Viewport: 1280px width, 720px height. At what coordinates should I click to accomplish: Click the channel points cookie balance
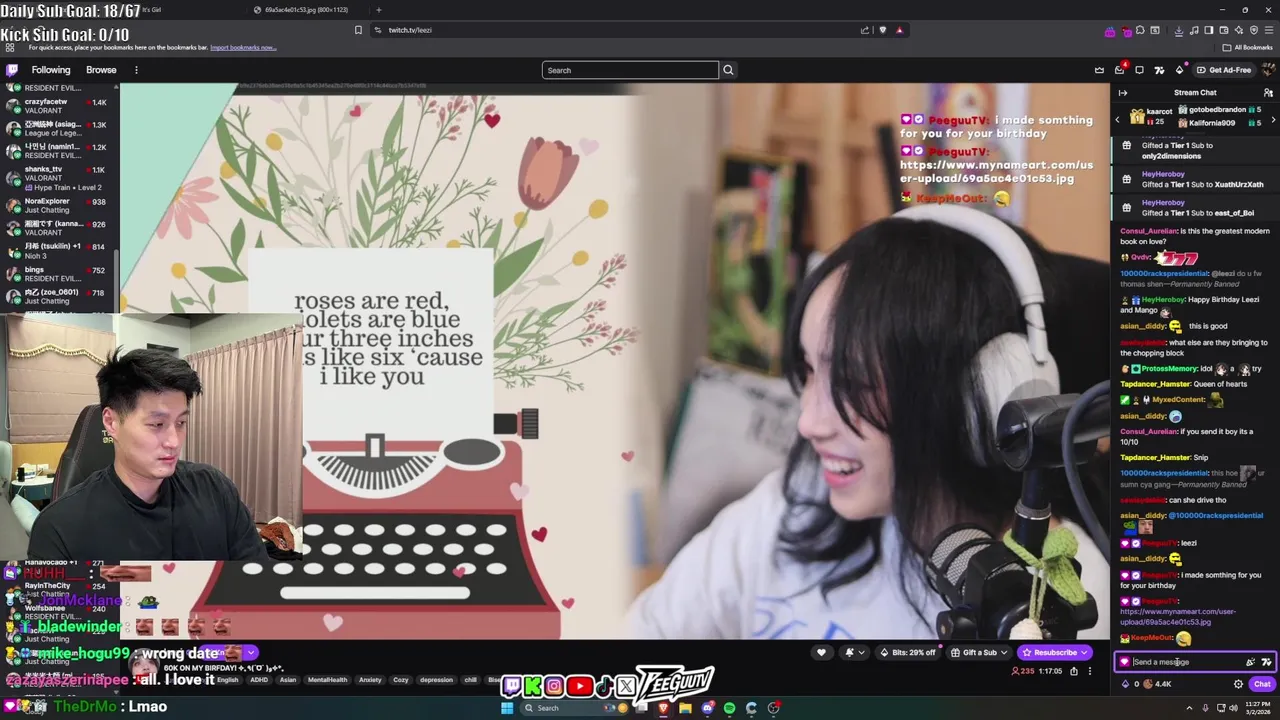coord(1157,684)
